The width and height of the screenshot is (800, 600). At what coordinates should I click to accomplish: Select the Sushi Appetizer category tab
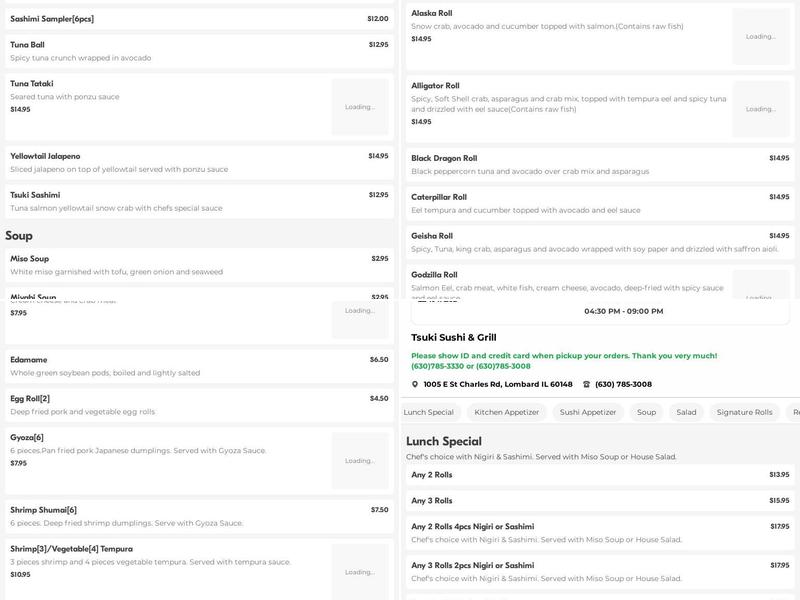click(x=588, y=412)
